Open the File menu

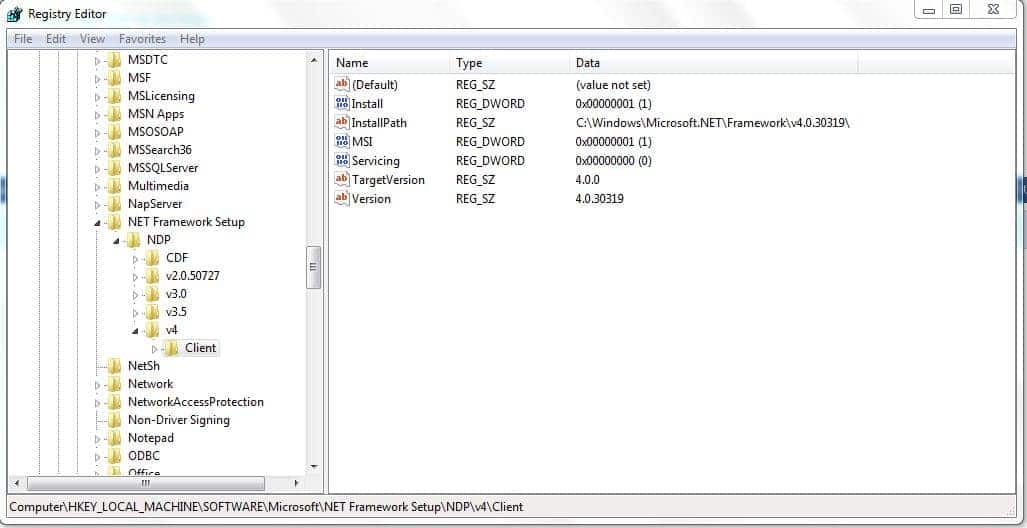23,39
